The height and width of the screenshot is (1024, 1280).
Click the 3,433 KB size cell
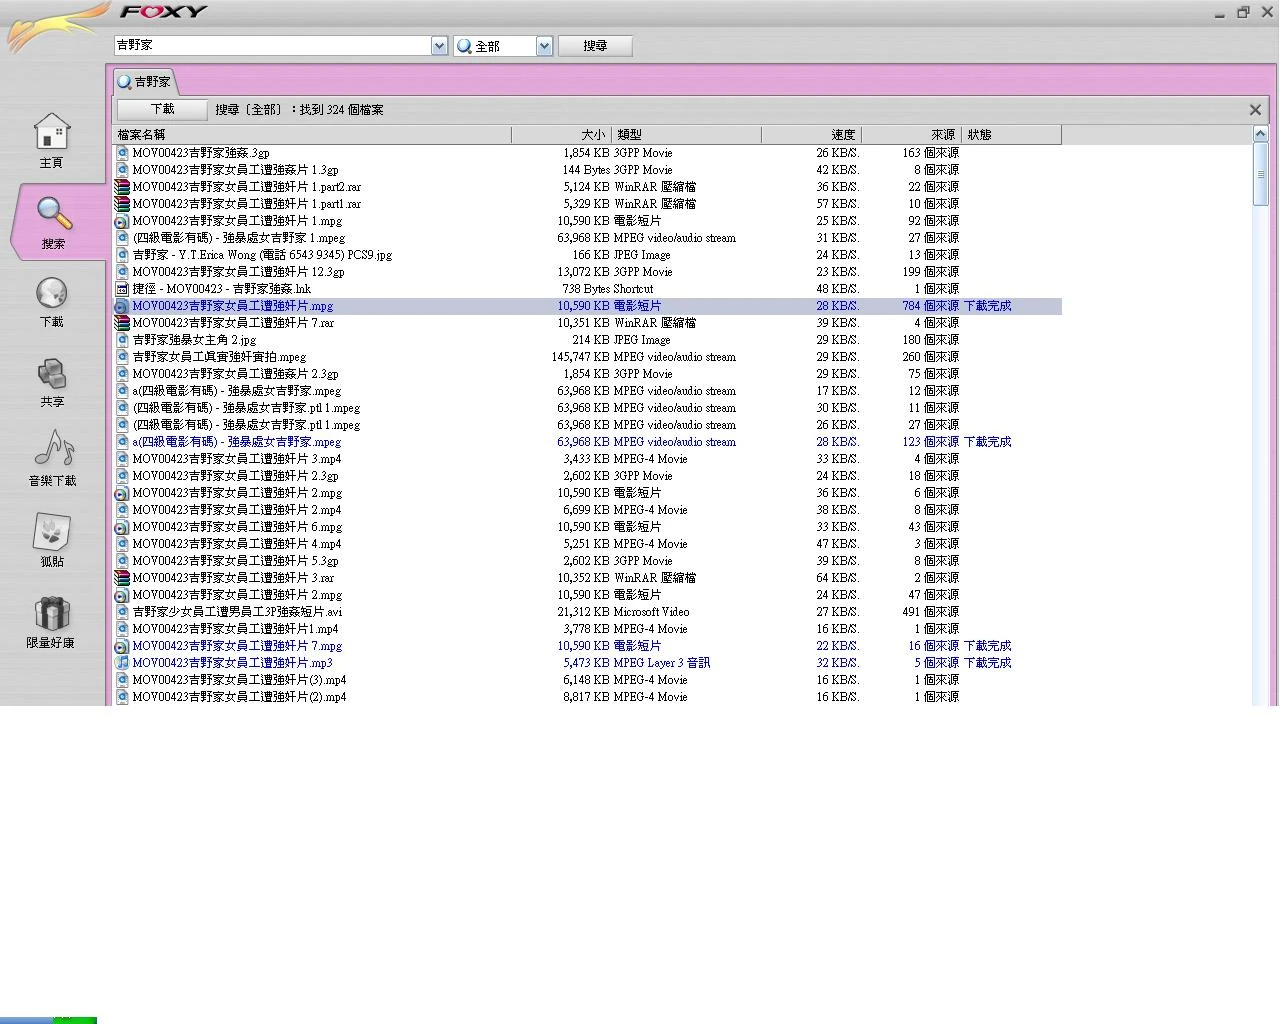[586, 459]
